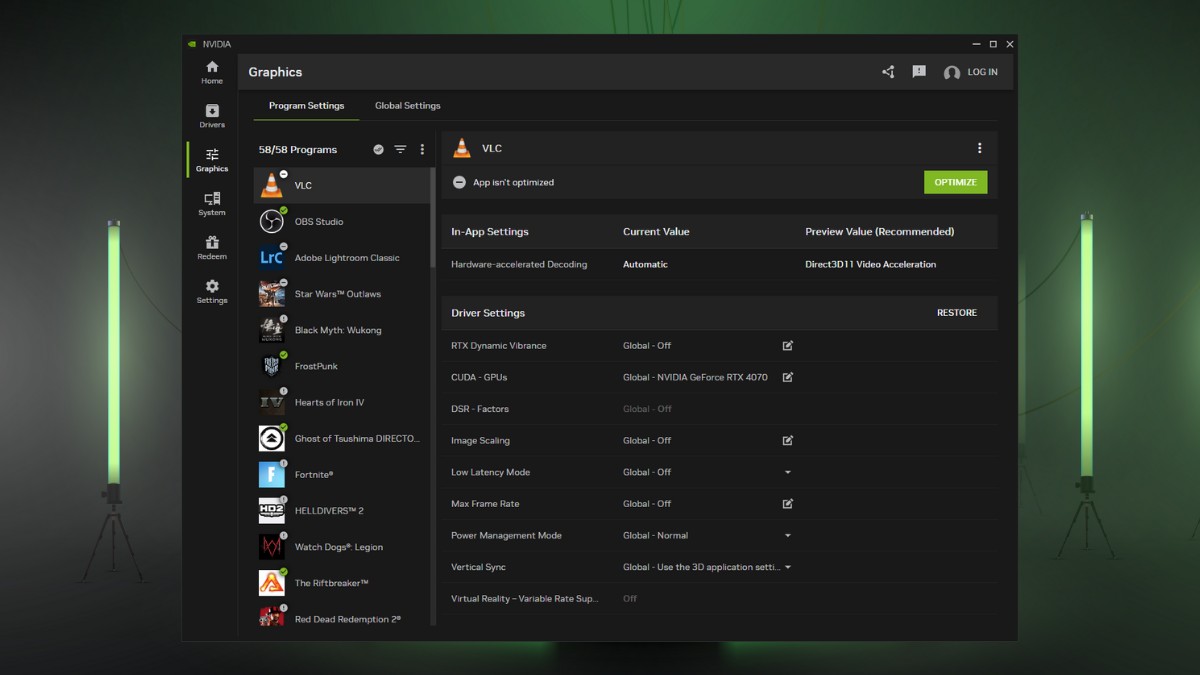1200x675 pixels.
Task: Open the Settings gear in sidebar
Action: (212, 292)
